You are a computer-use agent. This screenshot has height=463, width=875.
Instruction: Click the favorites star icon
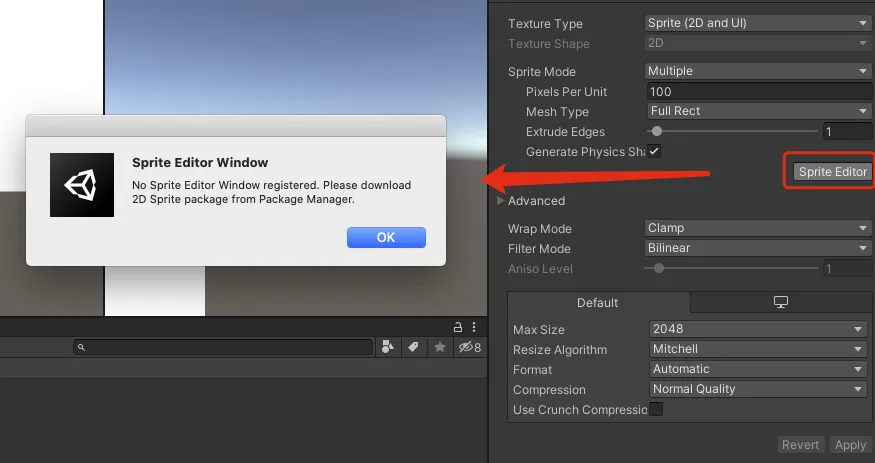440,347
